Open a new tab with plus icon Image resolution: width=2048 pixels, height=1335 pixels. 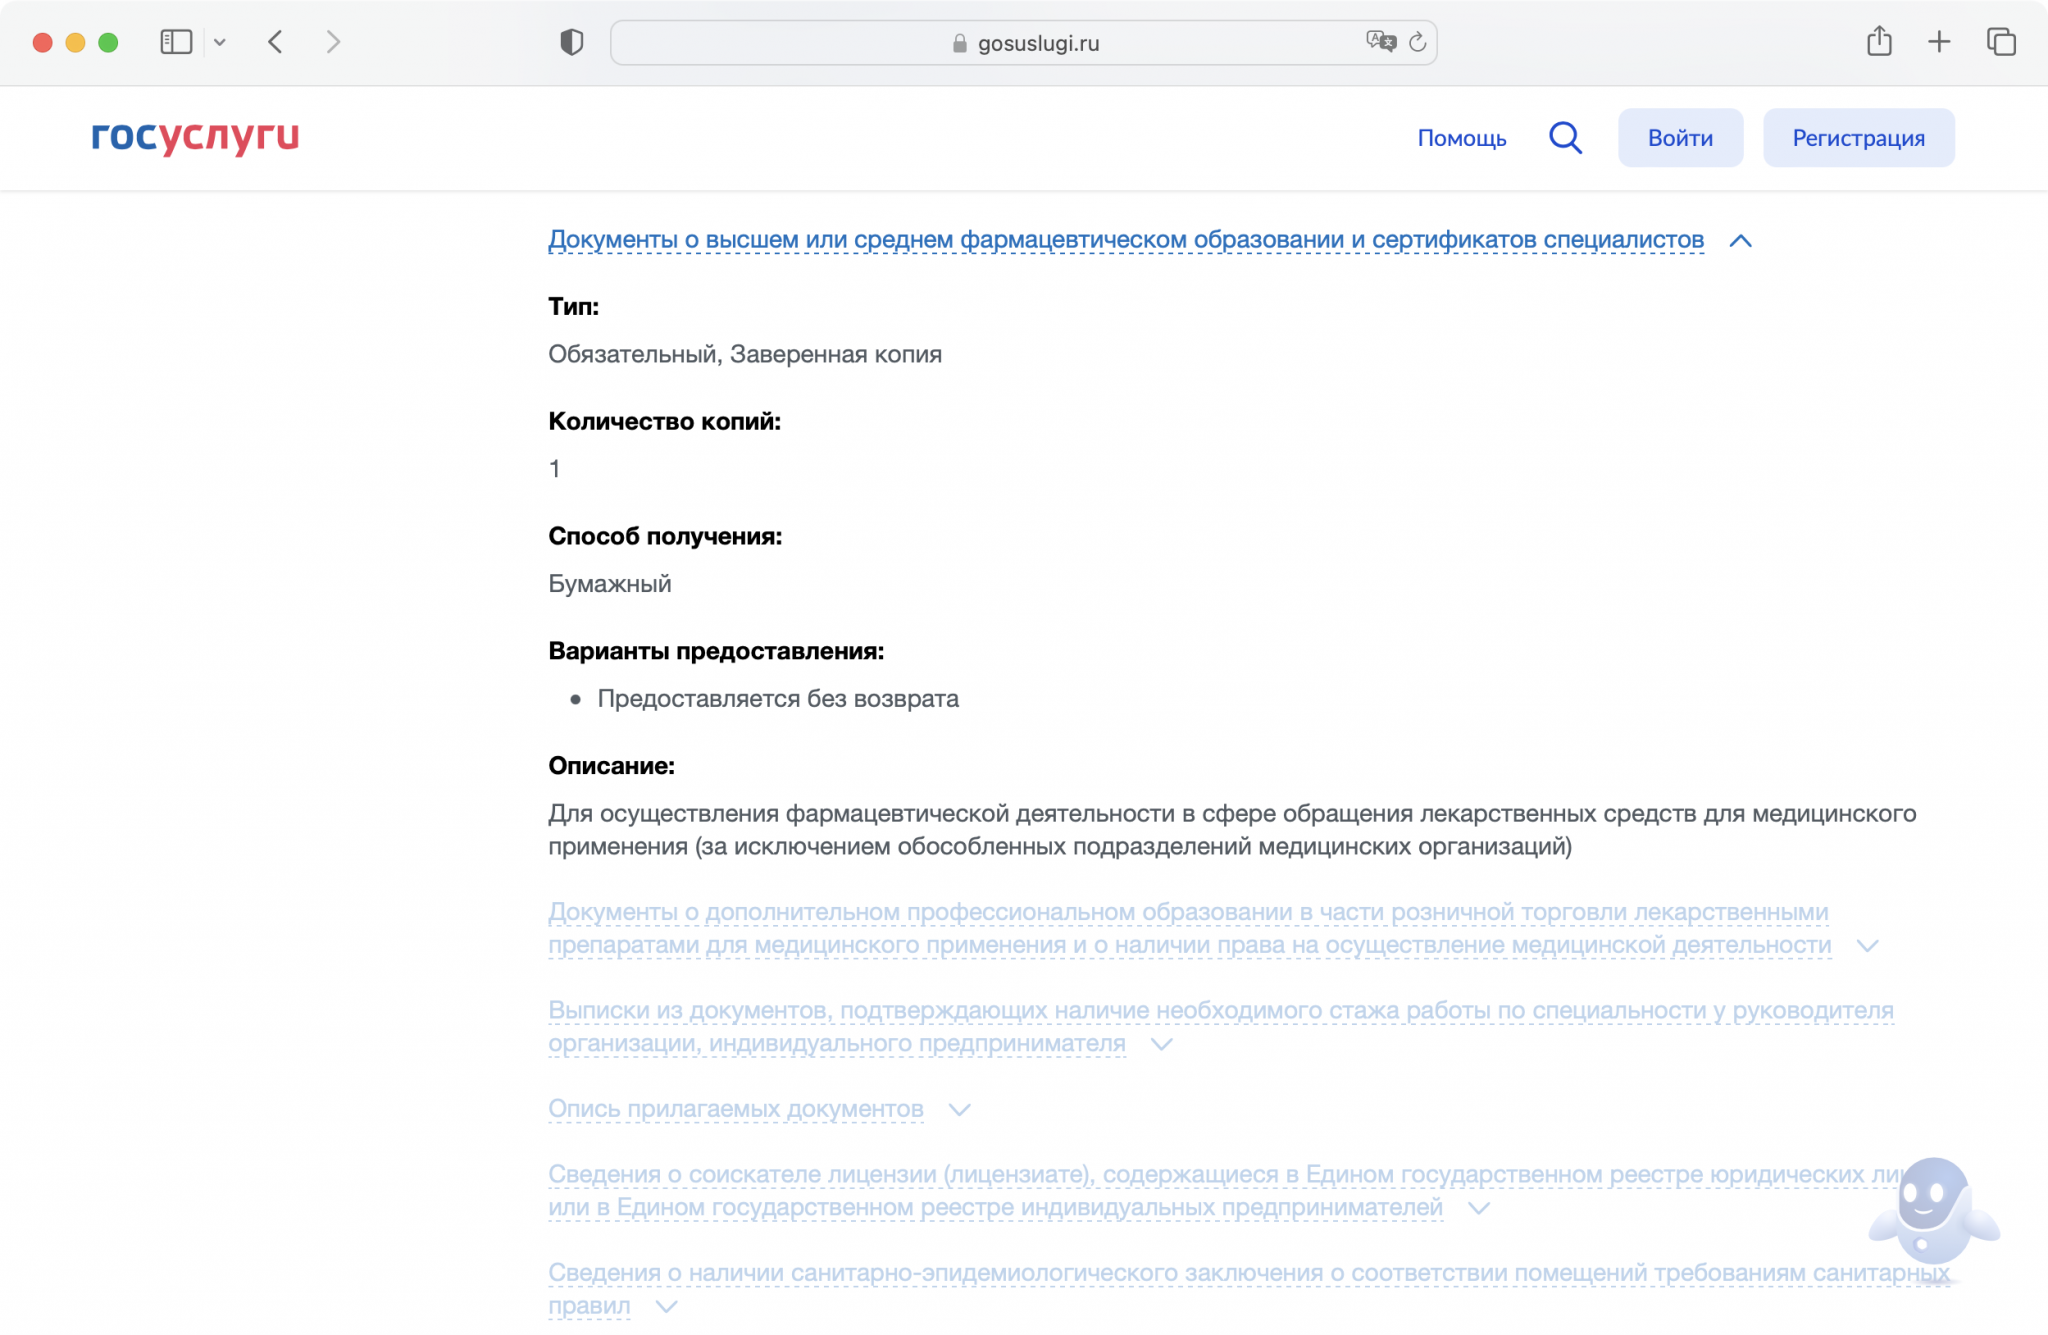click(1939, 42)
